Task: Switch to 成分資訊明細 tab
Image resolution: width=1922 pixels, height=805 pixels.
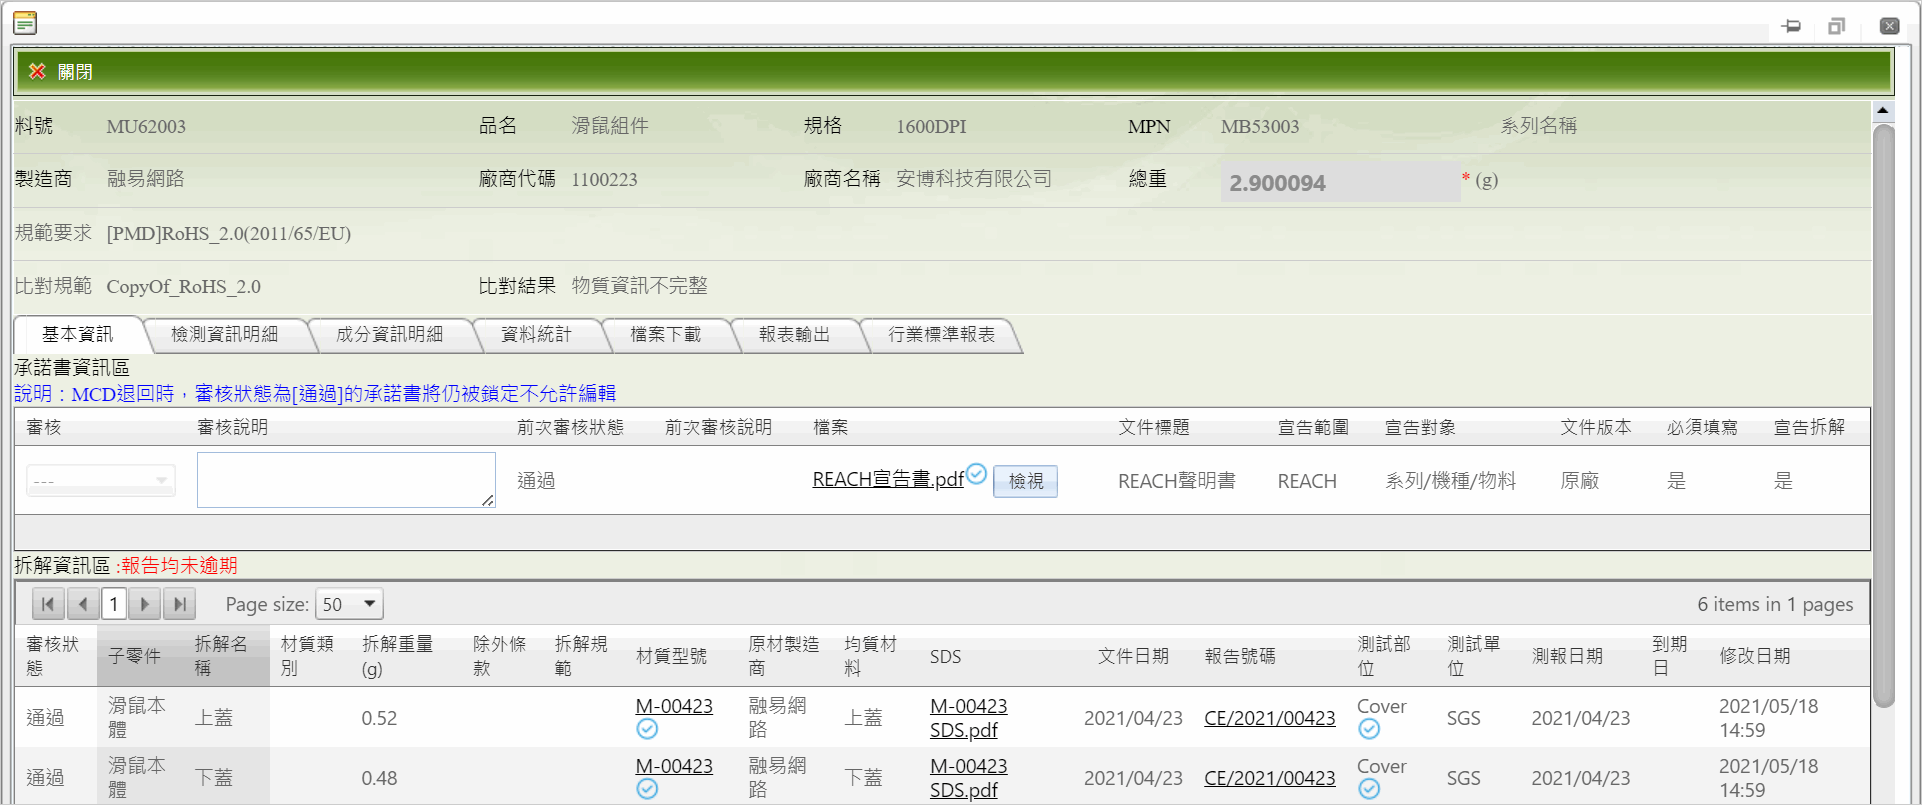Action: [x=390, y=334]
